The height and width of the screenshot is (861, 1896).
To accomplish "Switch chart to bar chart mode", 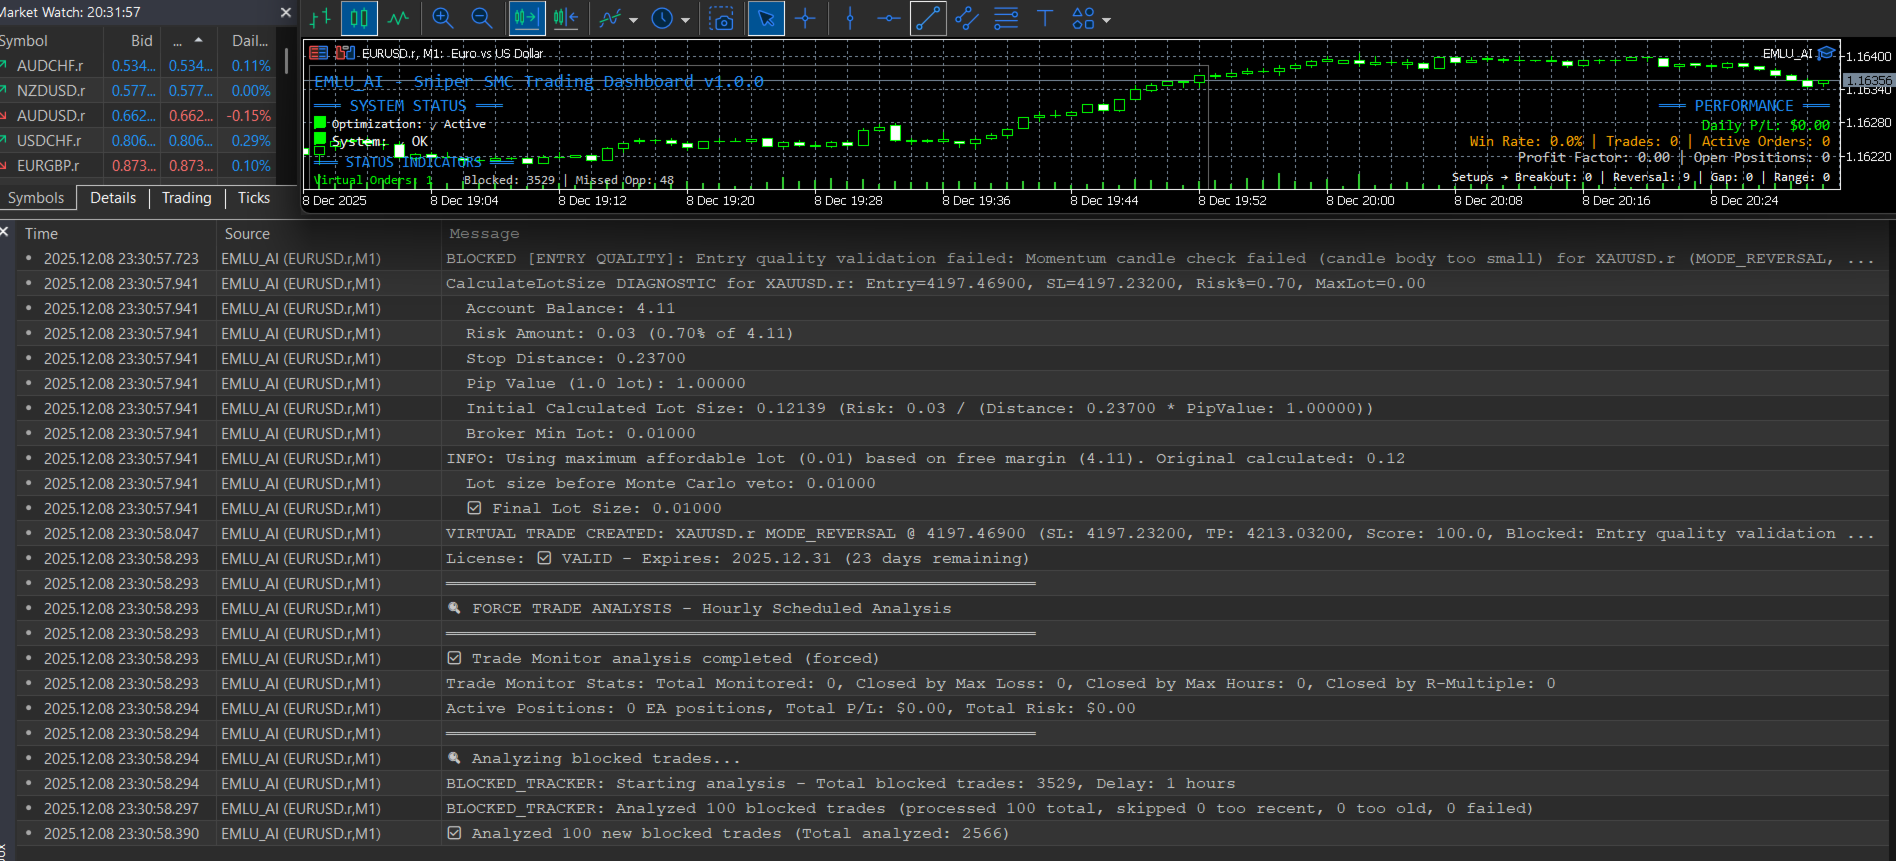I will 320,18.
